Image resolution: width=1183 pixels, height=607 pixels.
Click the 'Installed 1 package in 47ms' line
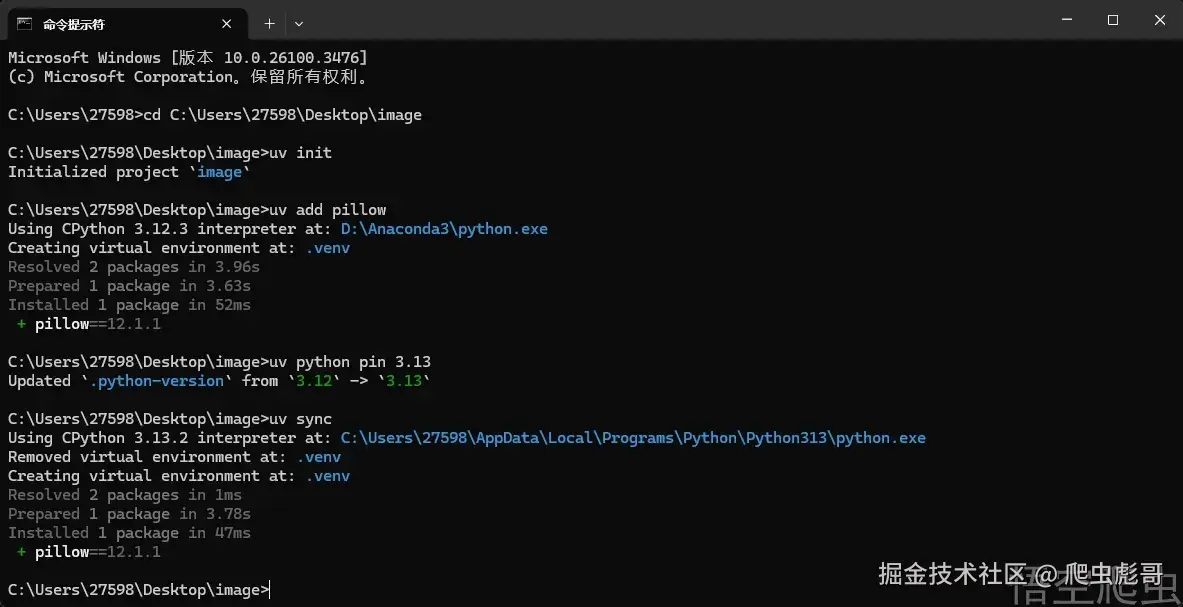pyautogui.click(x=130, y=532)
